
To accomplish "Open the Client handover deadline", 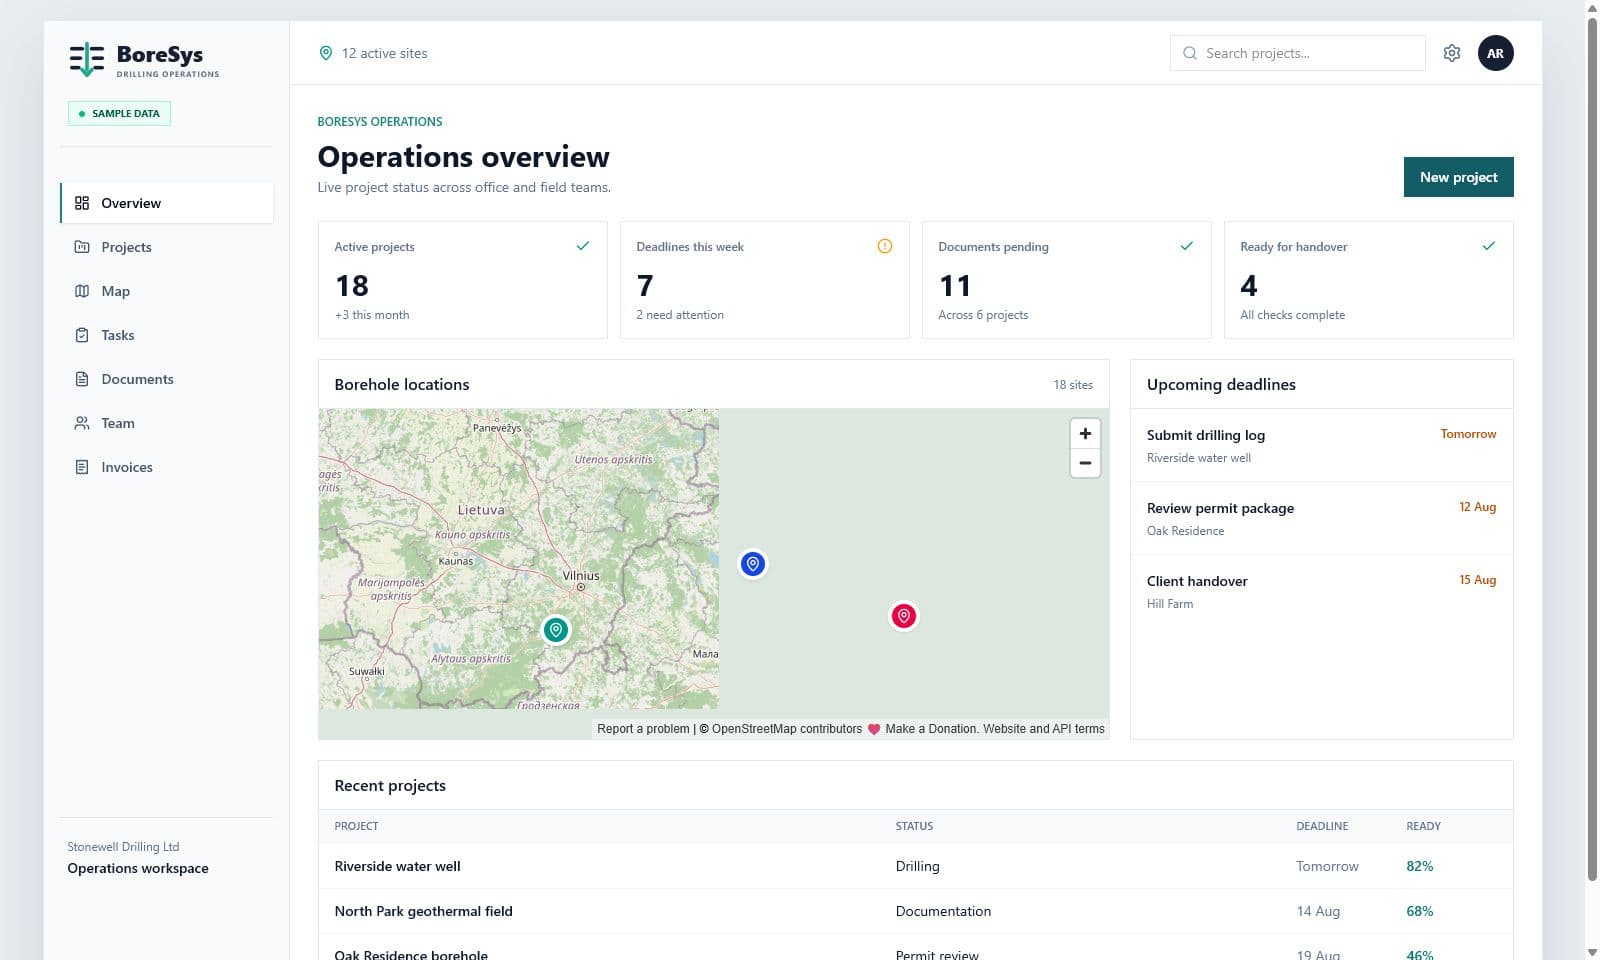I will 1321,591.
